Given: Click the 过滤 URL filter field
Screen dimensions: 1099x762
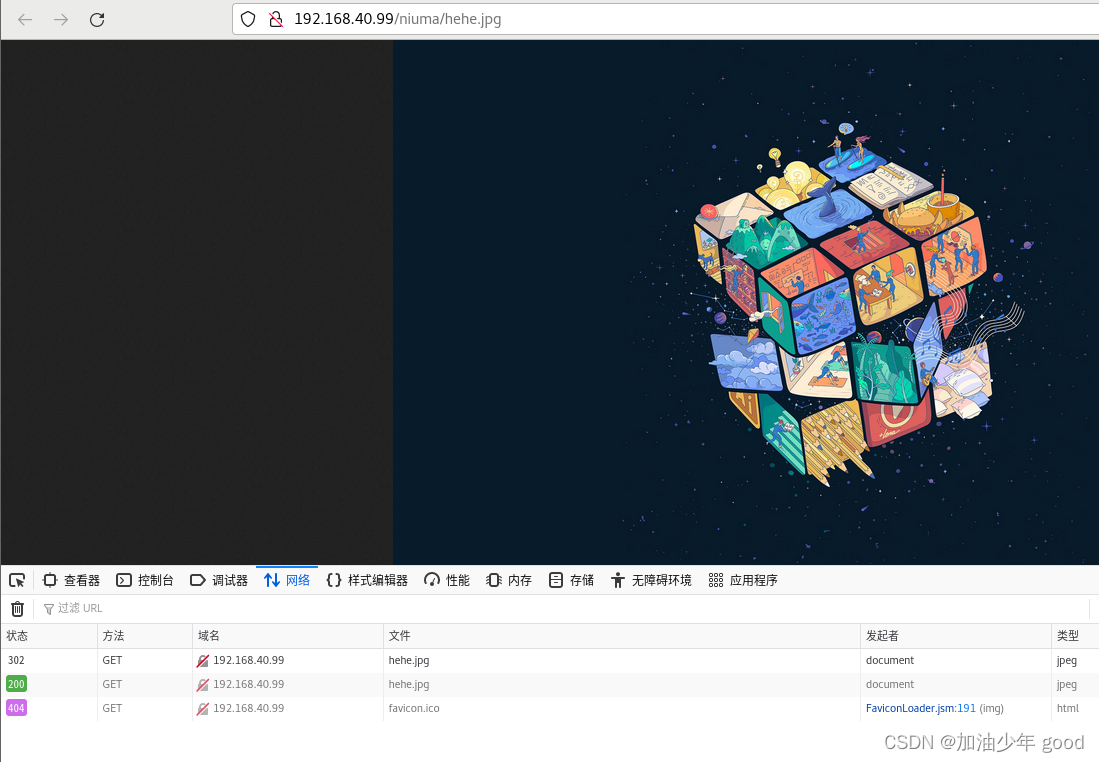Looking at the screenshot, I should [561, 608].
